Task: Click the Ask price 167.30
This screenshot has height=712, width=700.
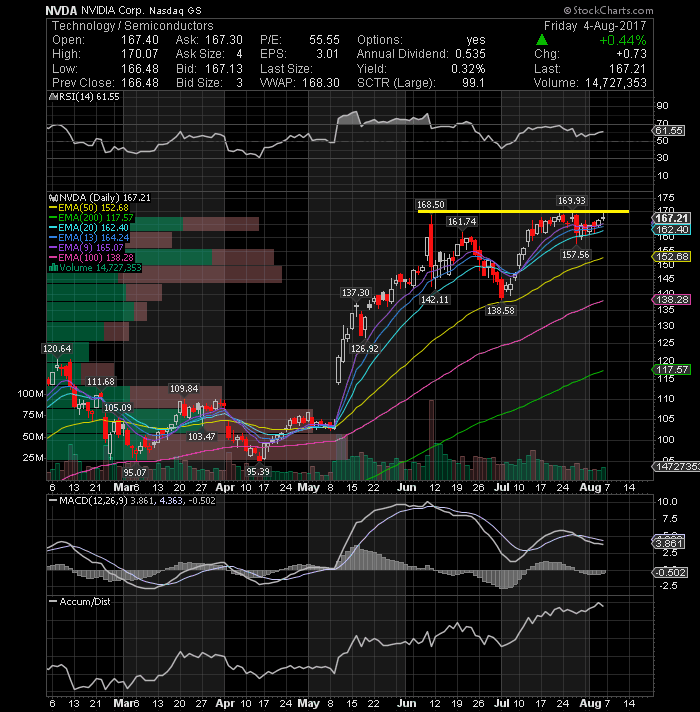Action: [224, 40]
